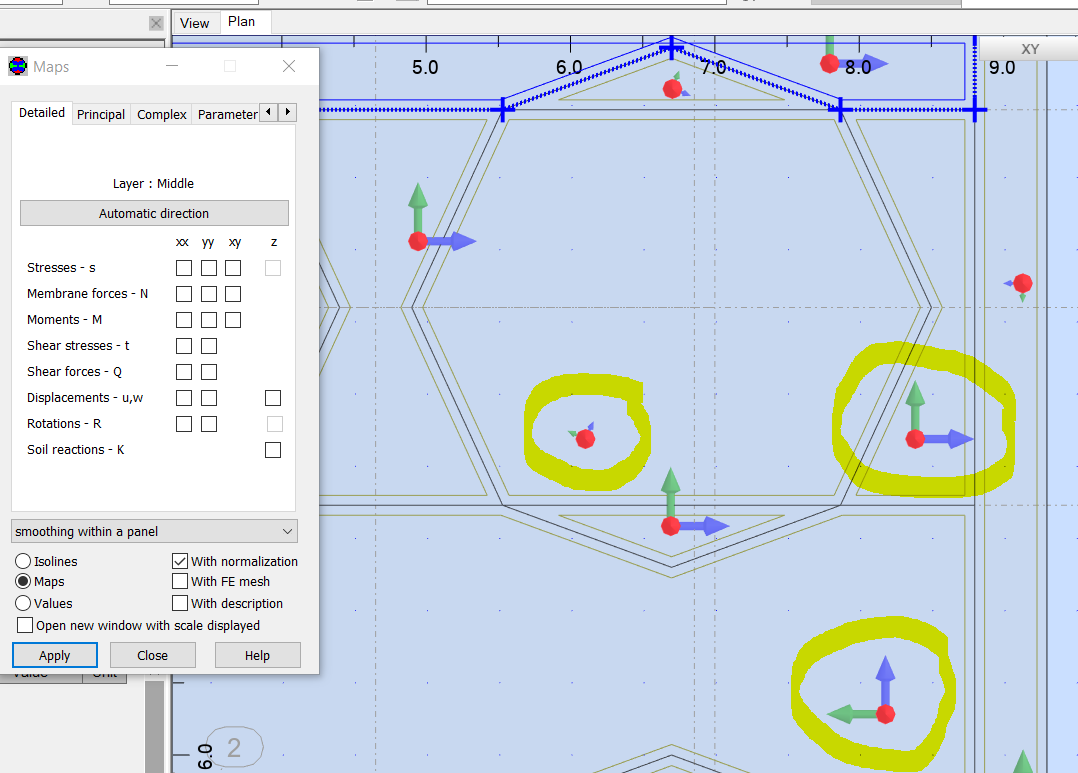
Task: Enable the xx checkbox for Moments - M
Action: pos(184,319)
